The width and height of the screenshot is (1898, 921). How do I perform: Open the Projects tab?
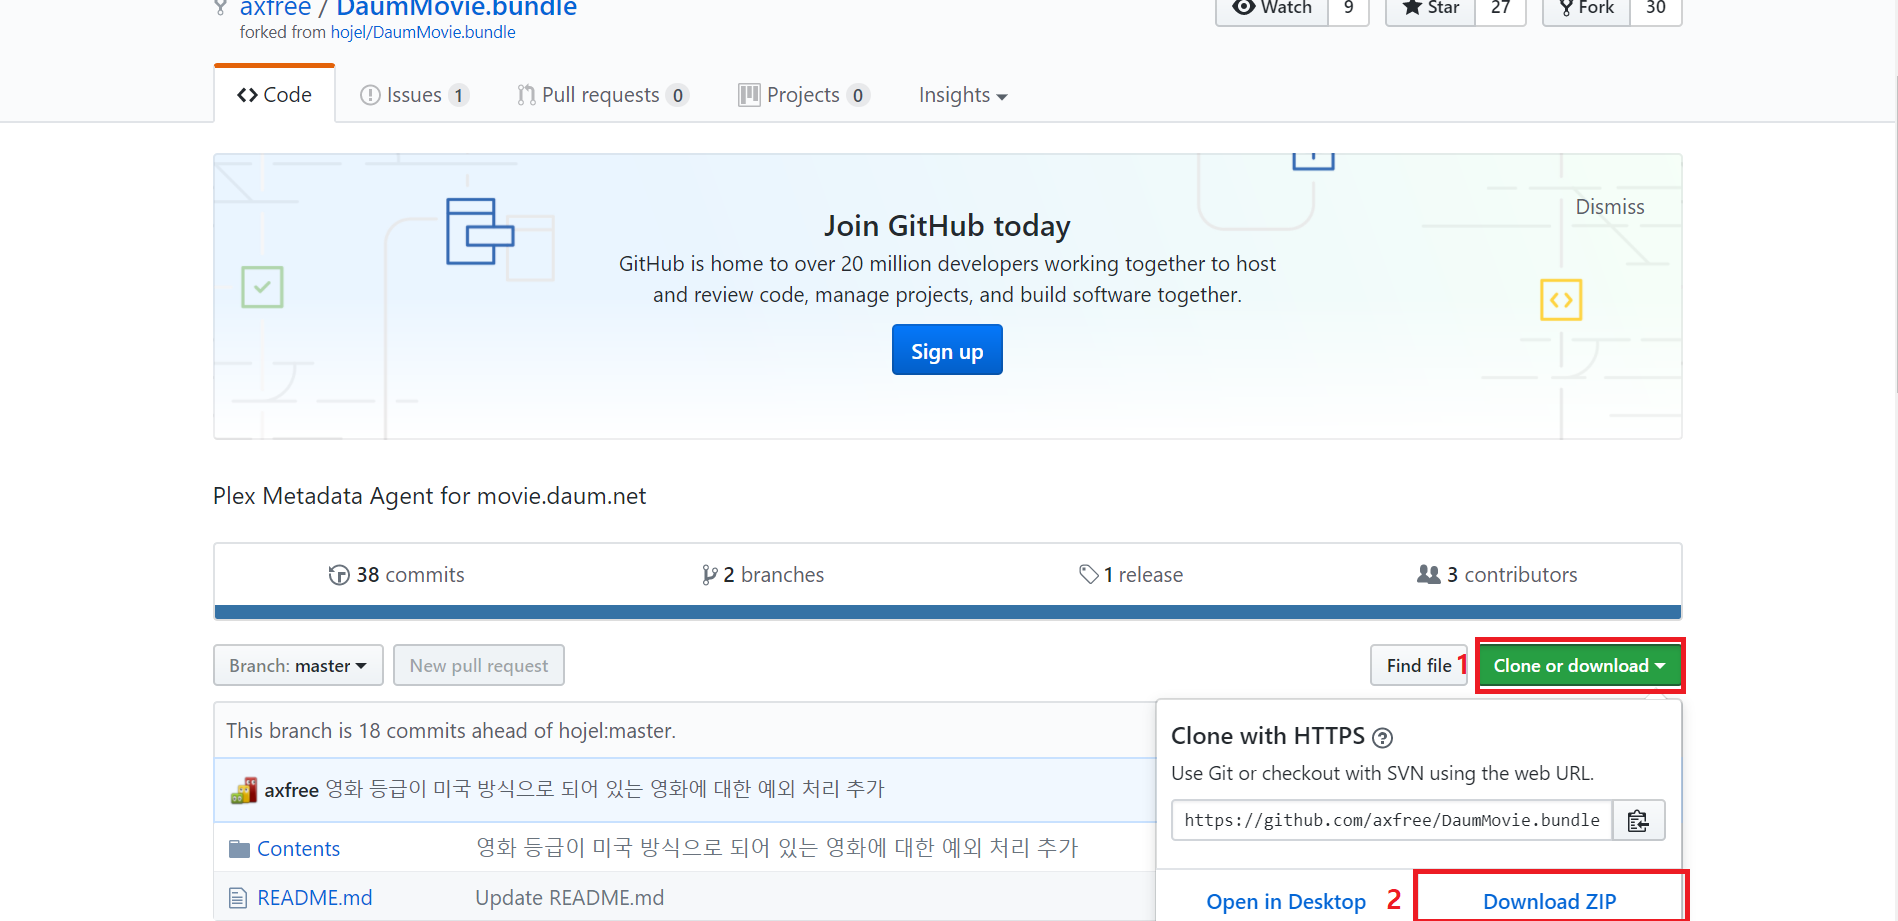tap(803, 95)
